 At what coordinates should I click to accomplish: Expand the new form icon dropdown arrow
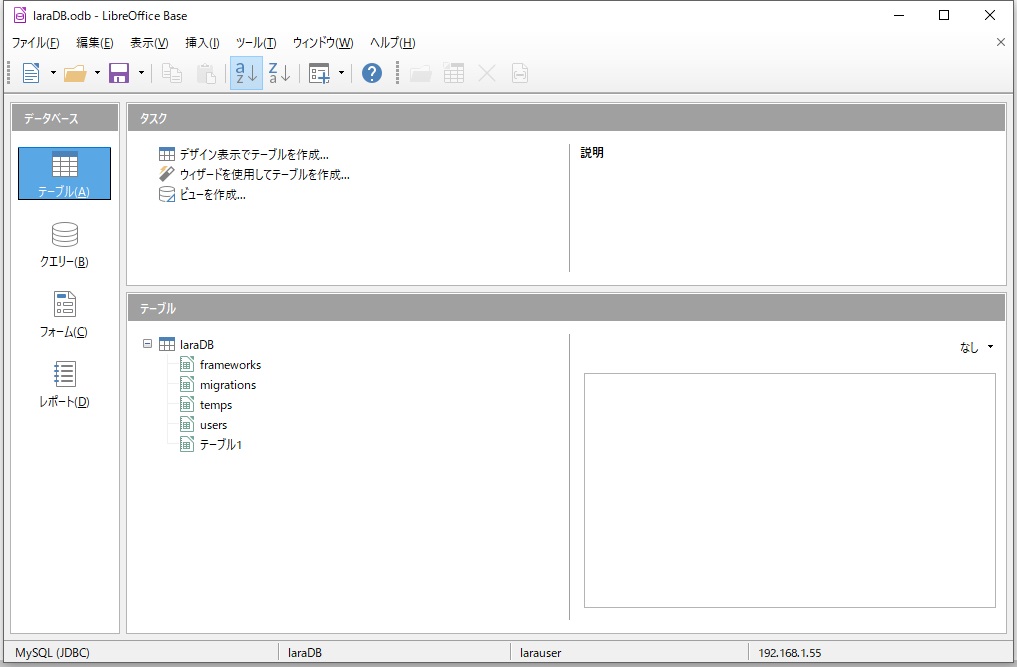point(342,73)
